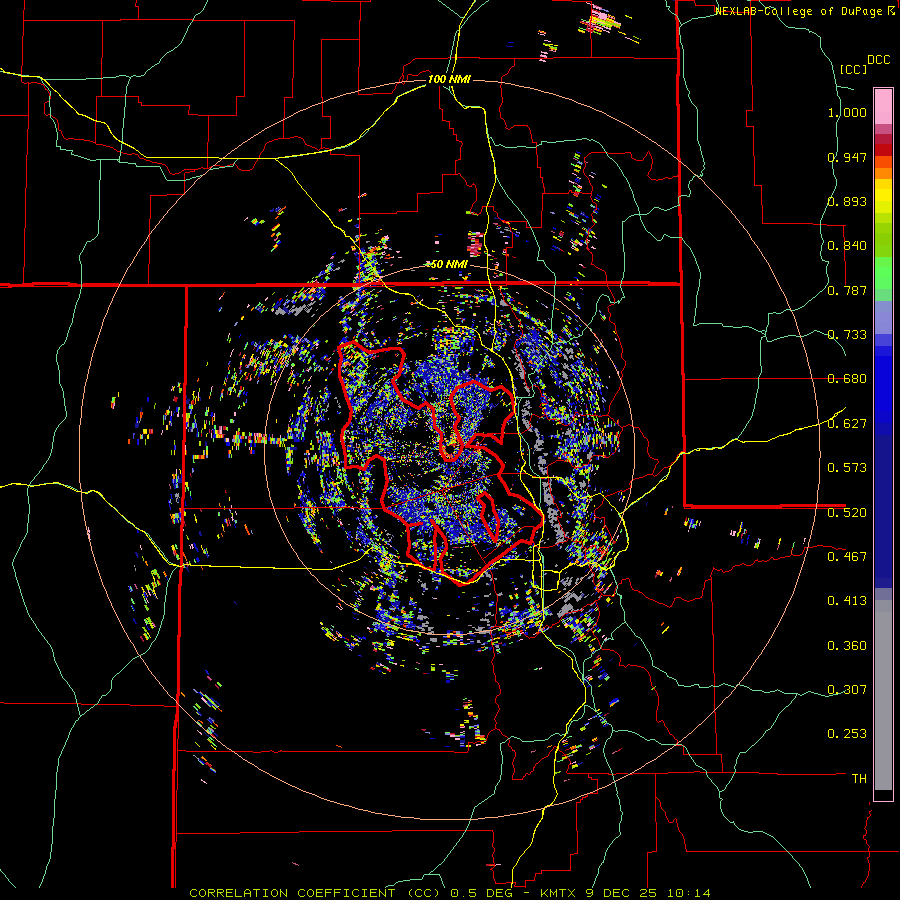Click the 1.000 value on the color scale
Viewport: 900px width, 900px height.
tap(847, 112)
